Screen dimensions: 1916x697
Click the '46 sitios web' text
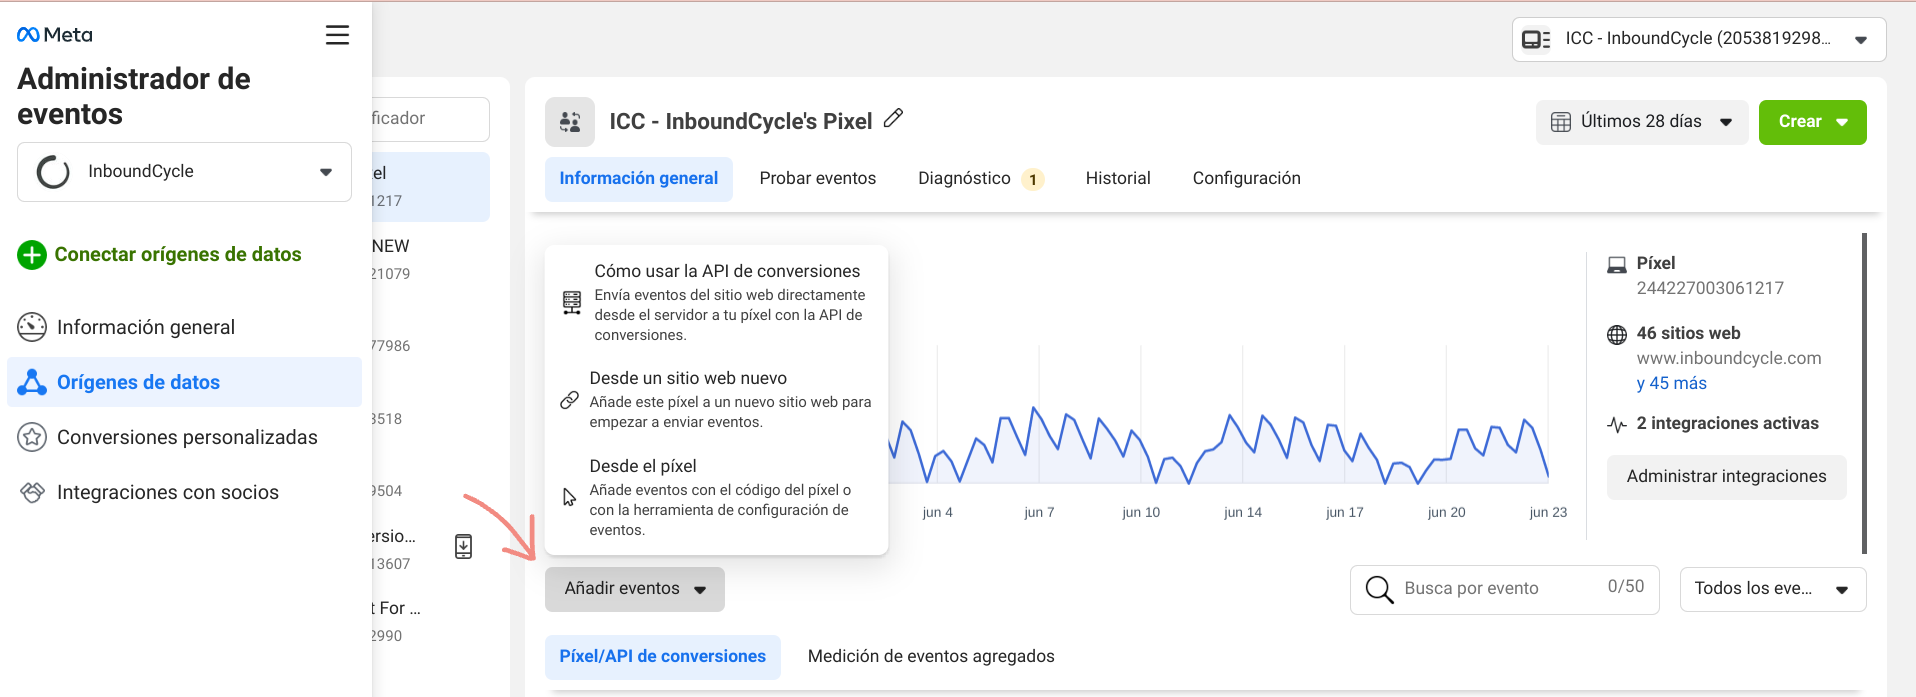tap(1688, 334)
